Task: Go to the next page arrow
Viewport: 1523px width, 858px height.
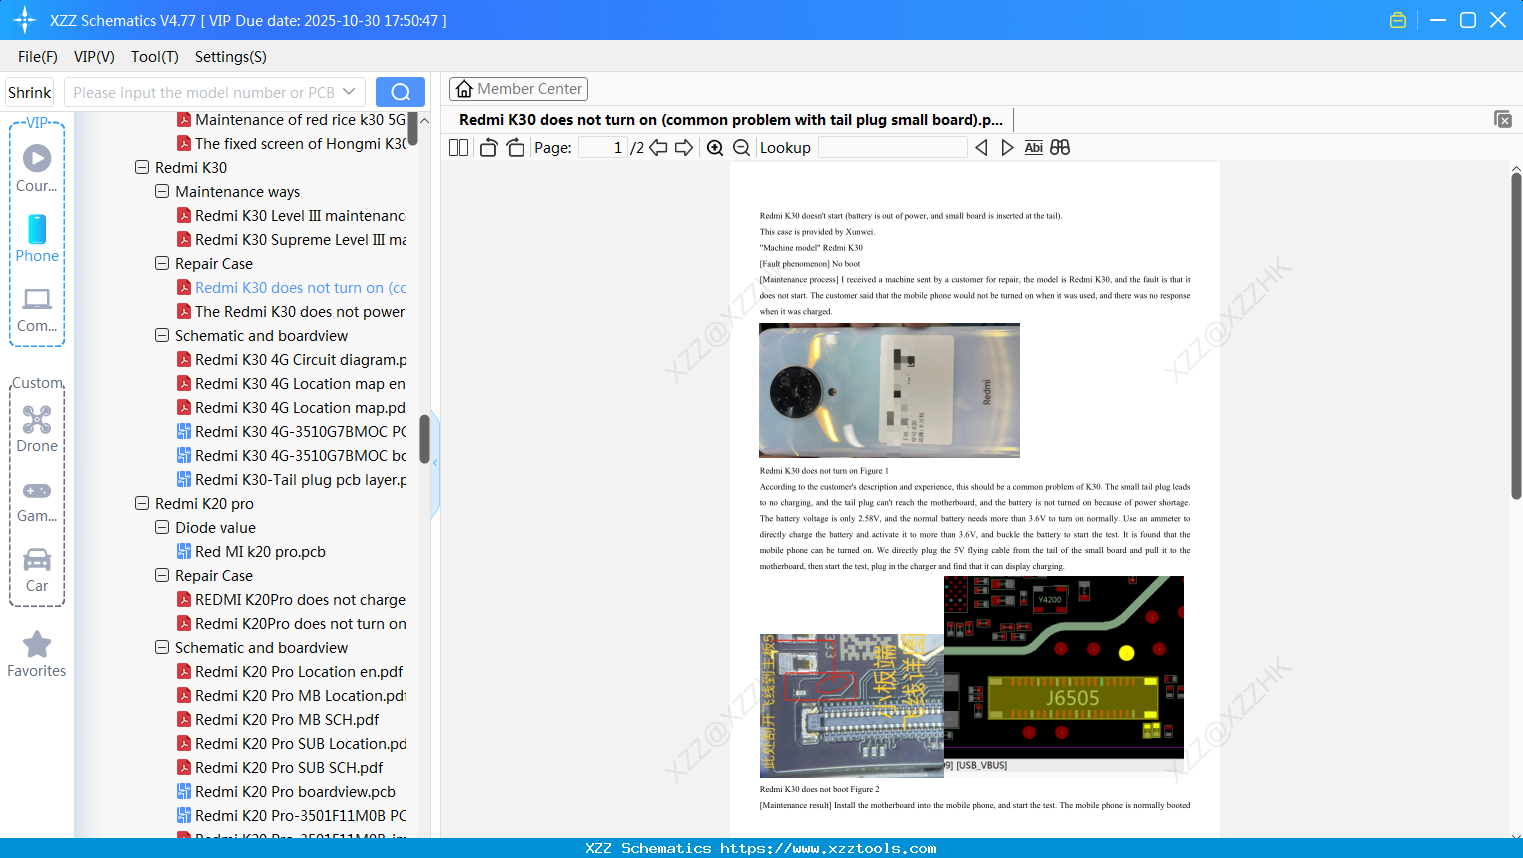Action: 684,148
